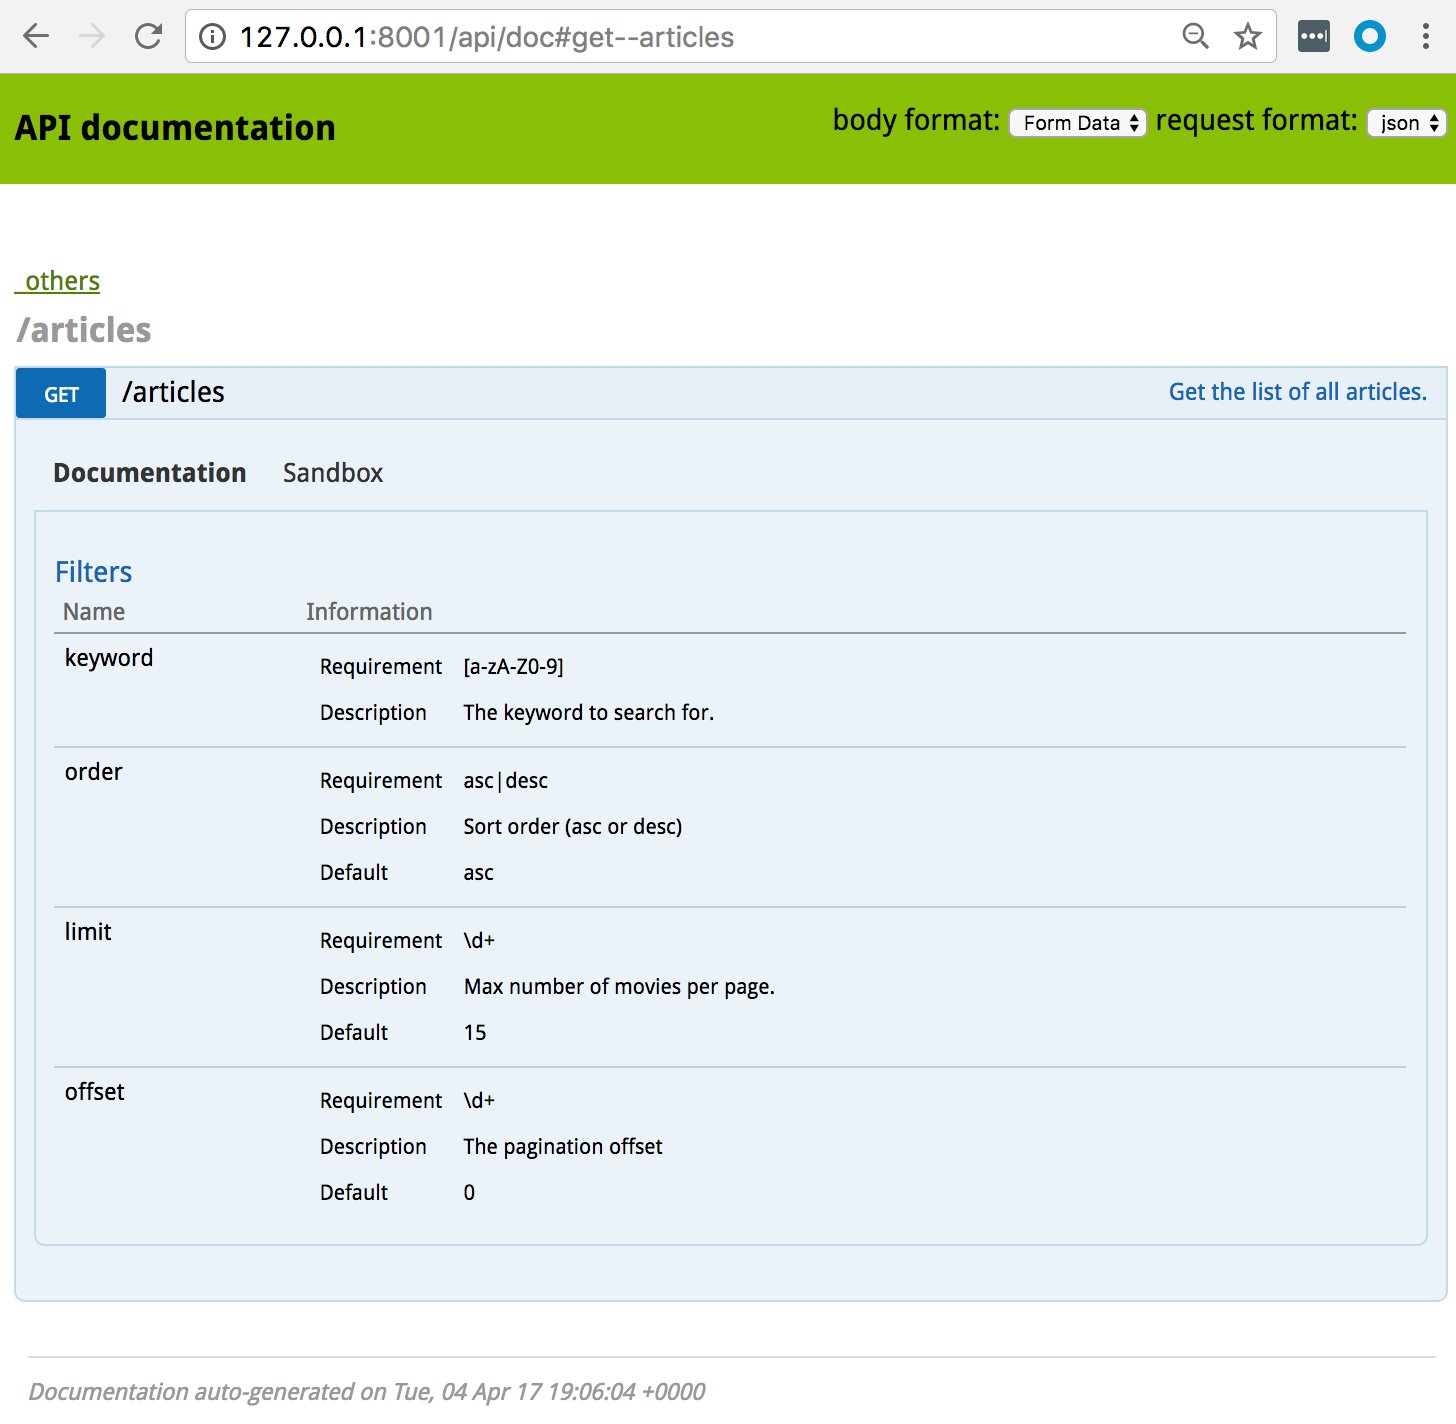The height and width of the screenshot is (1424, 1456).
Task: Switch to the Documentation tab
Action: coord(150,473)
